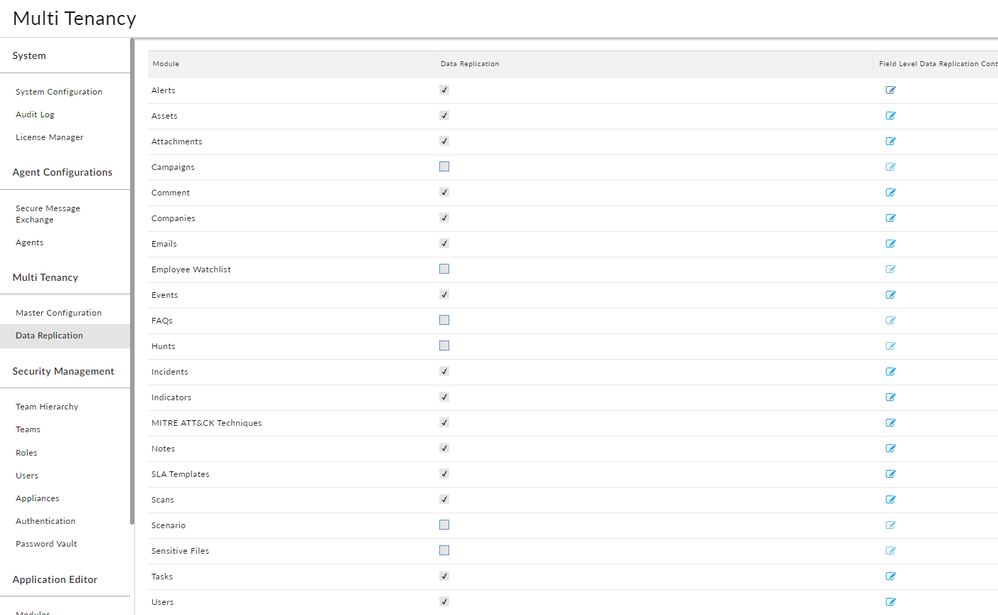Screen dimensions: 998x615
Task: Click the edit icon in Assets row
Action: [x=890, y=116]
